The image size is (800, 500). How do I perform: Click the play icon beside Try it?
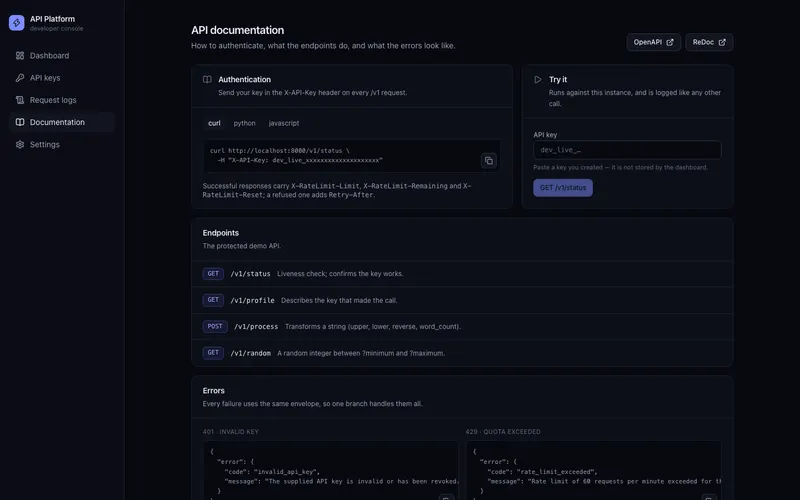point(538,80)
